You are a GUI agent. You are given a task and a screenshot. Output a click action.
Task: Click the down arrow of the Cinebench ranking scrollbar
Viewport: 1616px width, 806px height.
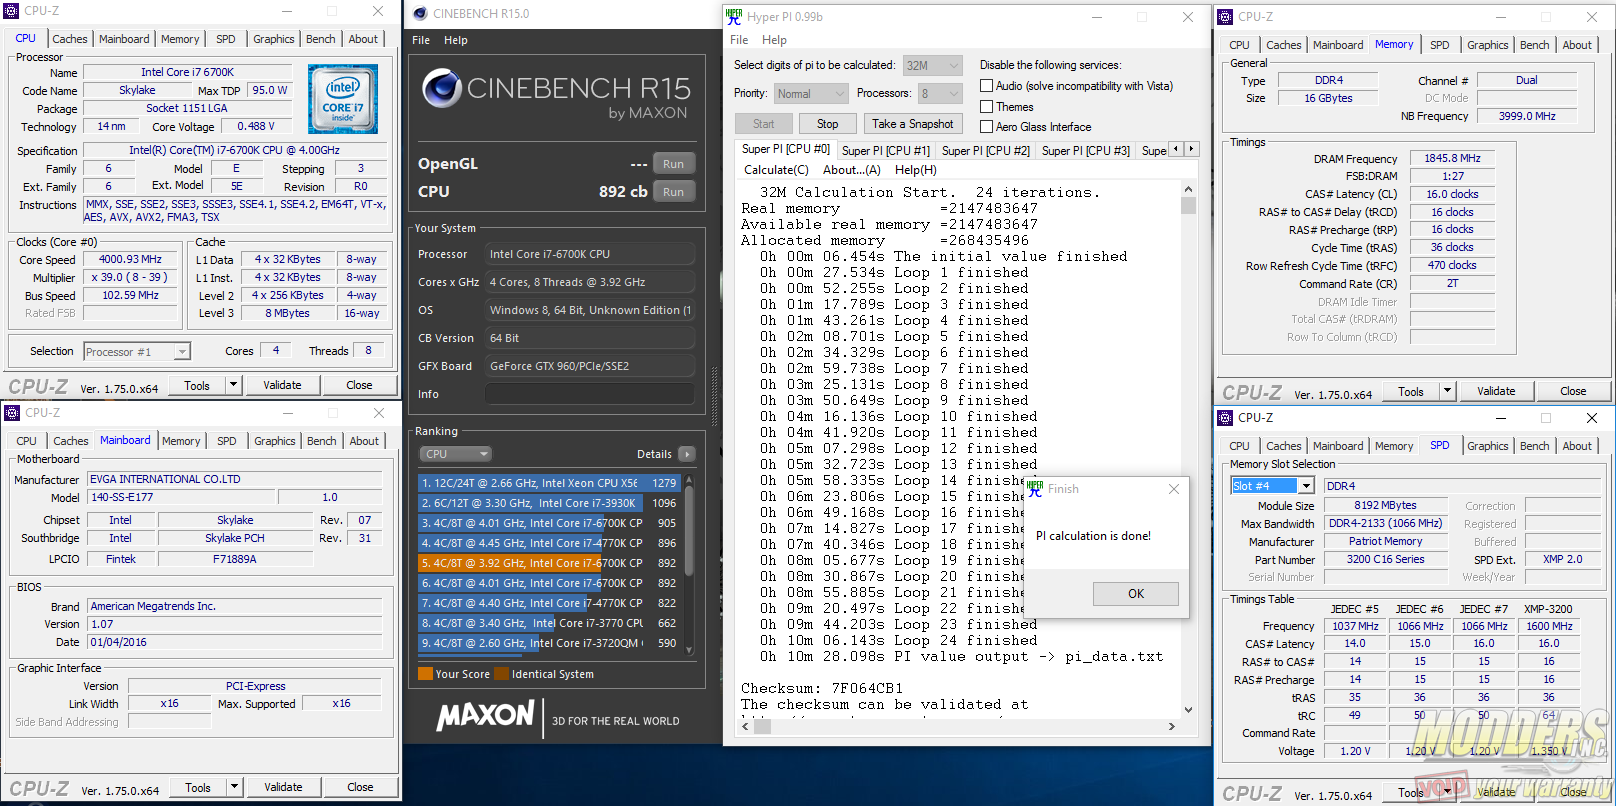(x=689, y=649)
